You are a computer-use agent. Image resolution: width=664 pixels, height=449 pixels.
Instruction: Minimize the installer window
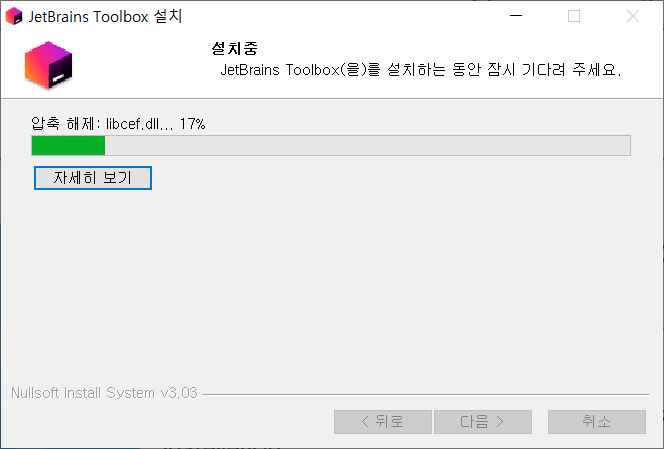[516, 16]
